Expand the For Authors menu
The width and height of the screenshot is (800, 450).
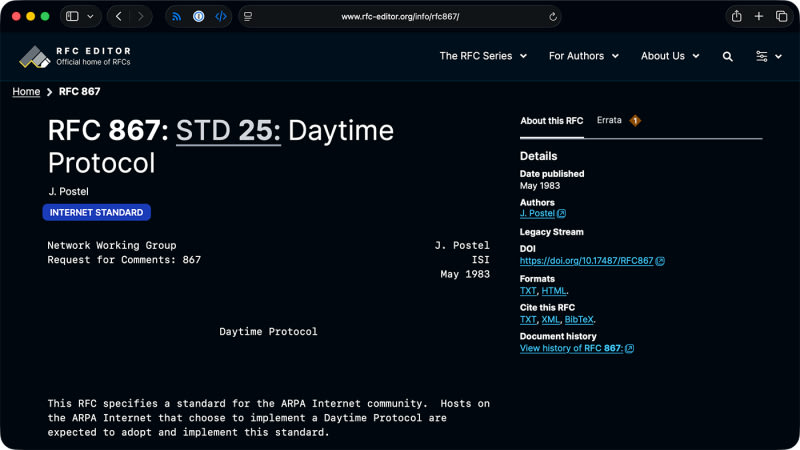[x=584, y=56]
